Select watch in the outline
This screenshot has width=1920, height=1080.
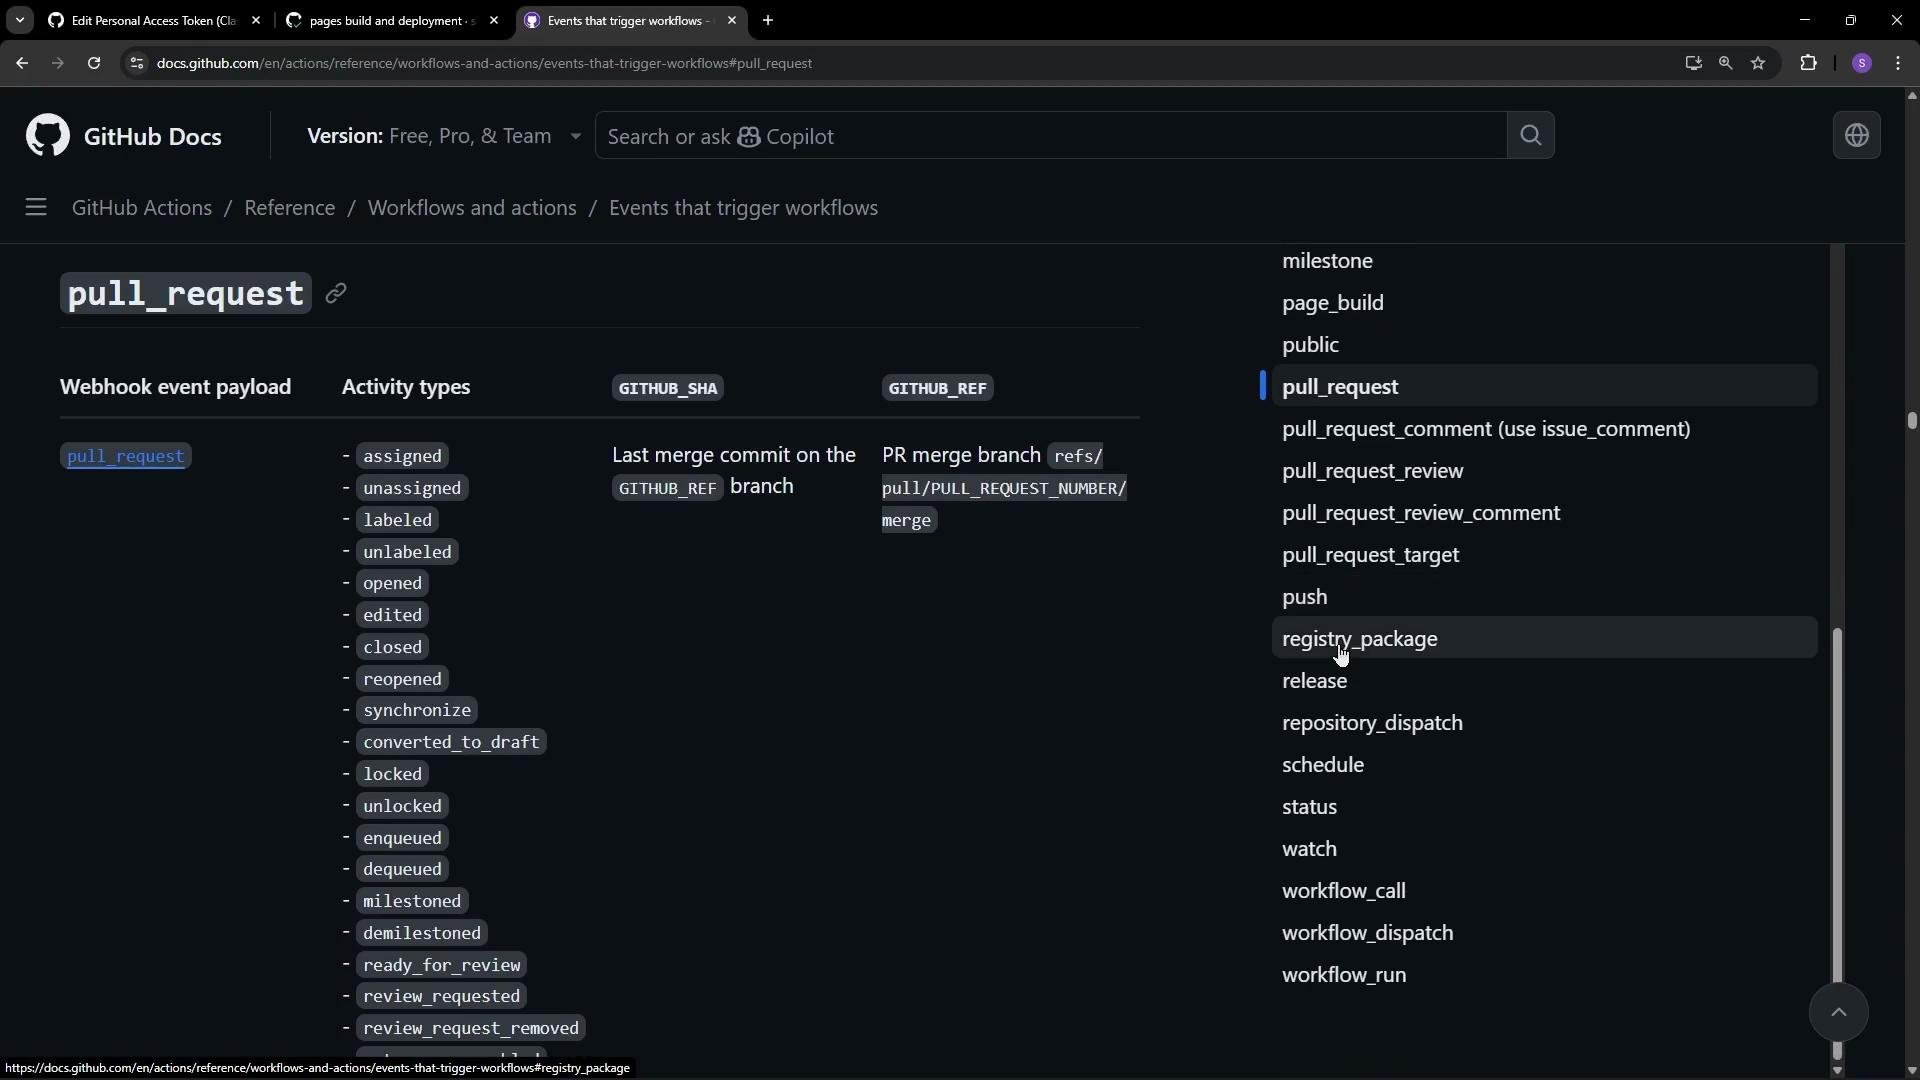click(x=1309, y=849)
